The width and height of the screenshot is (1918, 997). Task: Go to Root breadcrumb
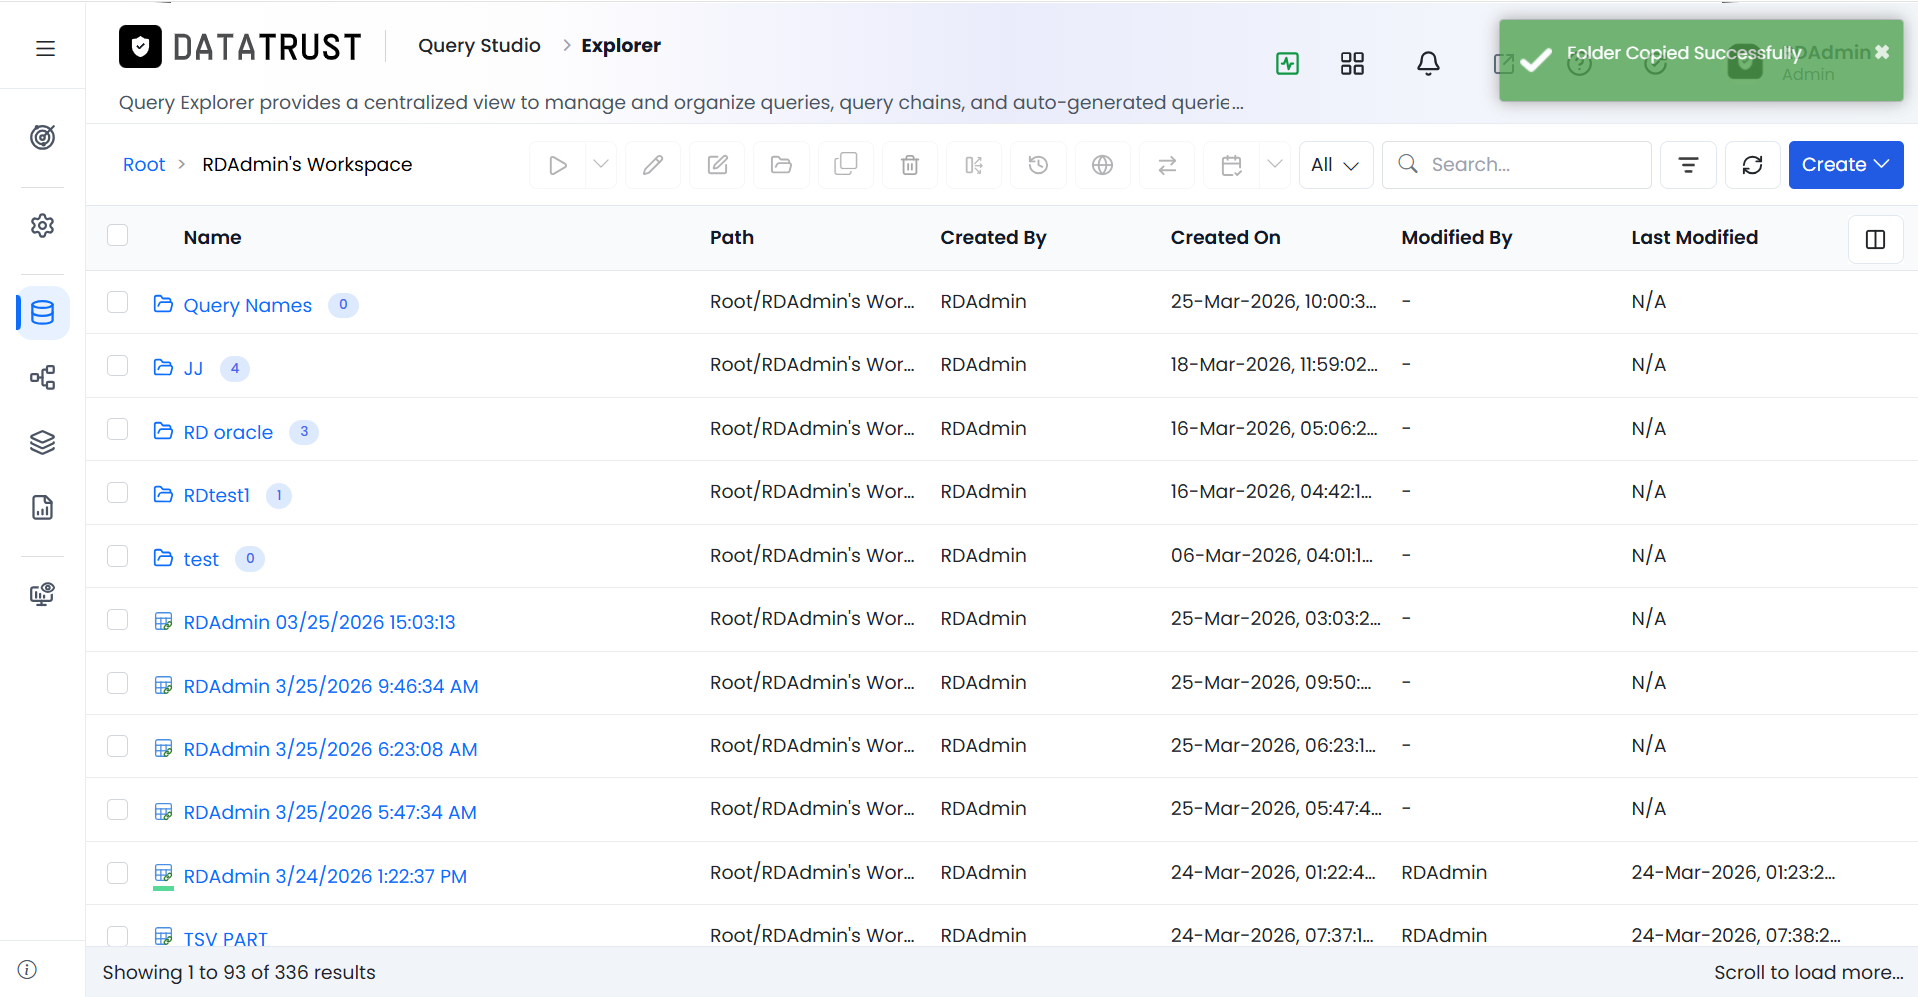(144, 165)
